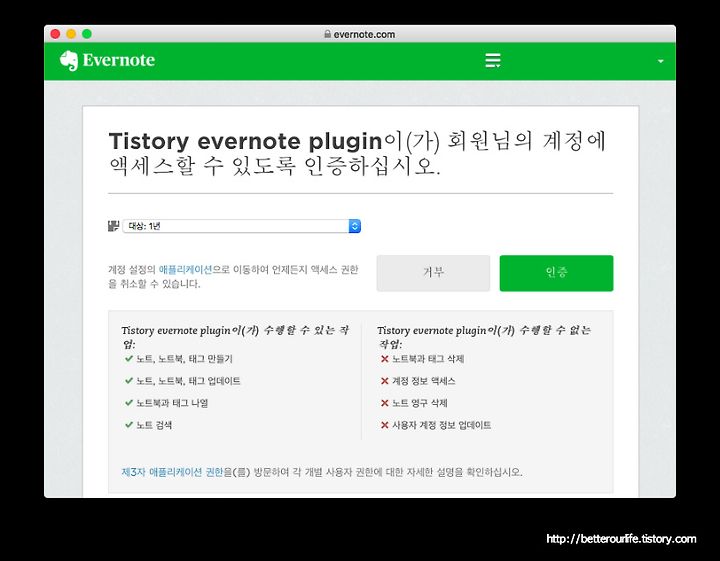The width and height of the screenshot is (720, 561).
Task: Click the Tistory evernote plugin heading text
Action: pos(357,154)
